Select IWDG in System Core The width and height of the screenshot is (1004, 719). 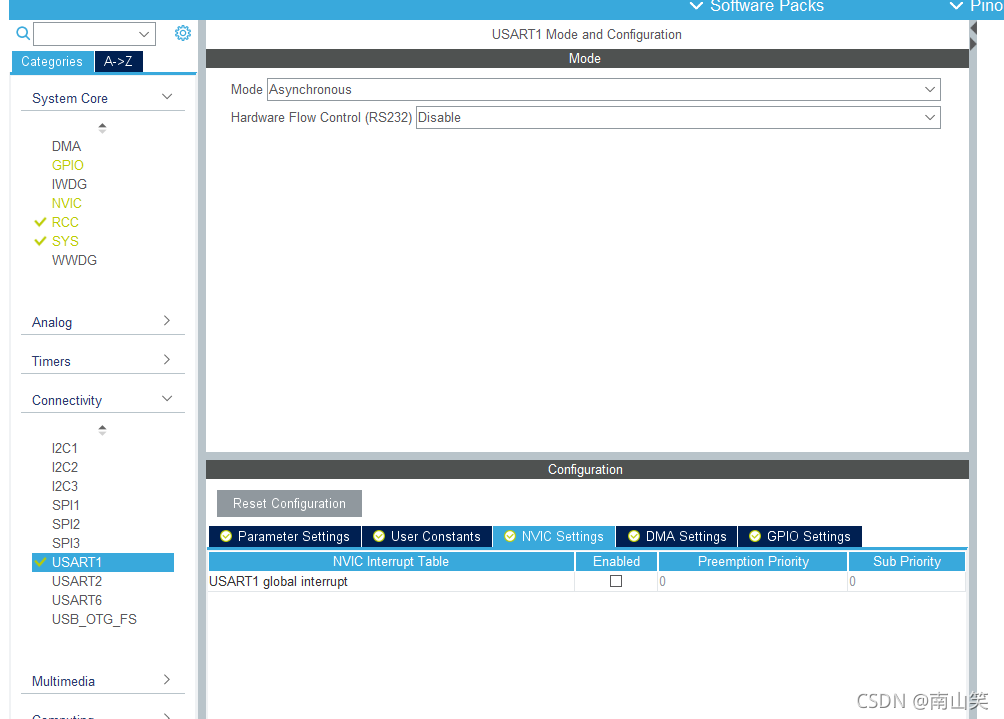[x=69, y=184]
